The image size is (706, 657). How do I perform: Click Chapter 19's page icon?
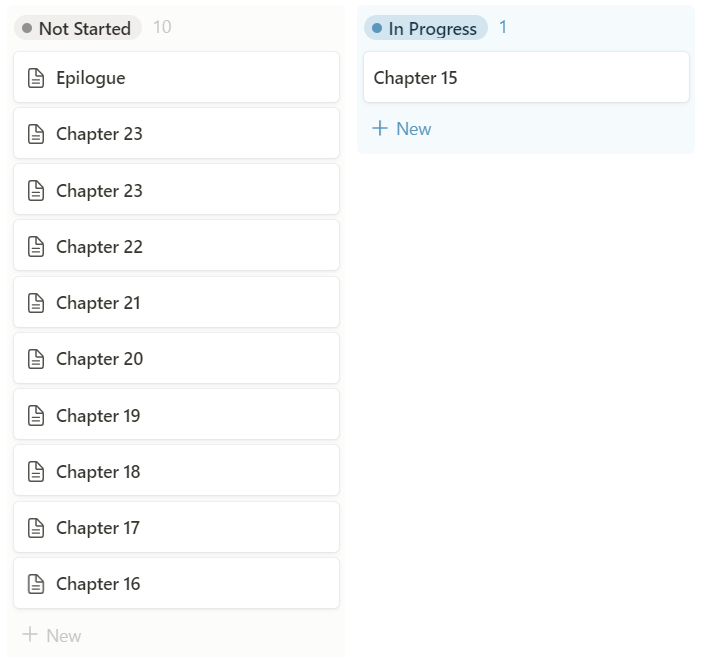pyautogui.click(x=36, y=416)
